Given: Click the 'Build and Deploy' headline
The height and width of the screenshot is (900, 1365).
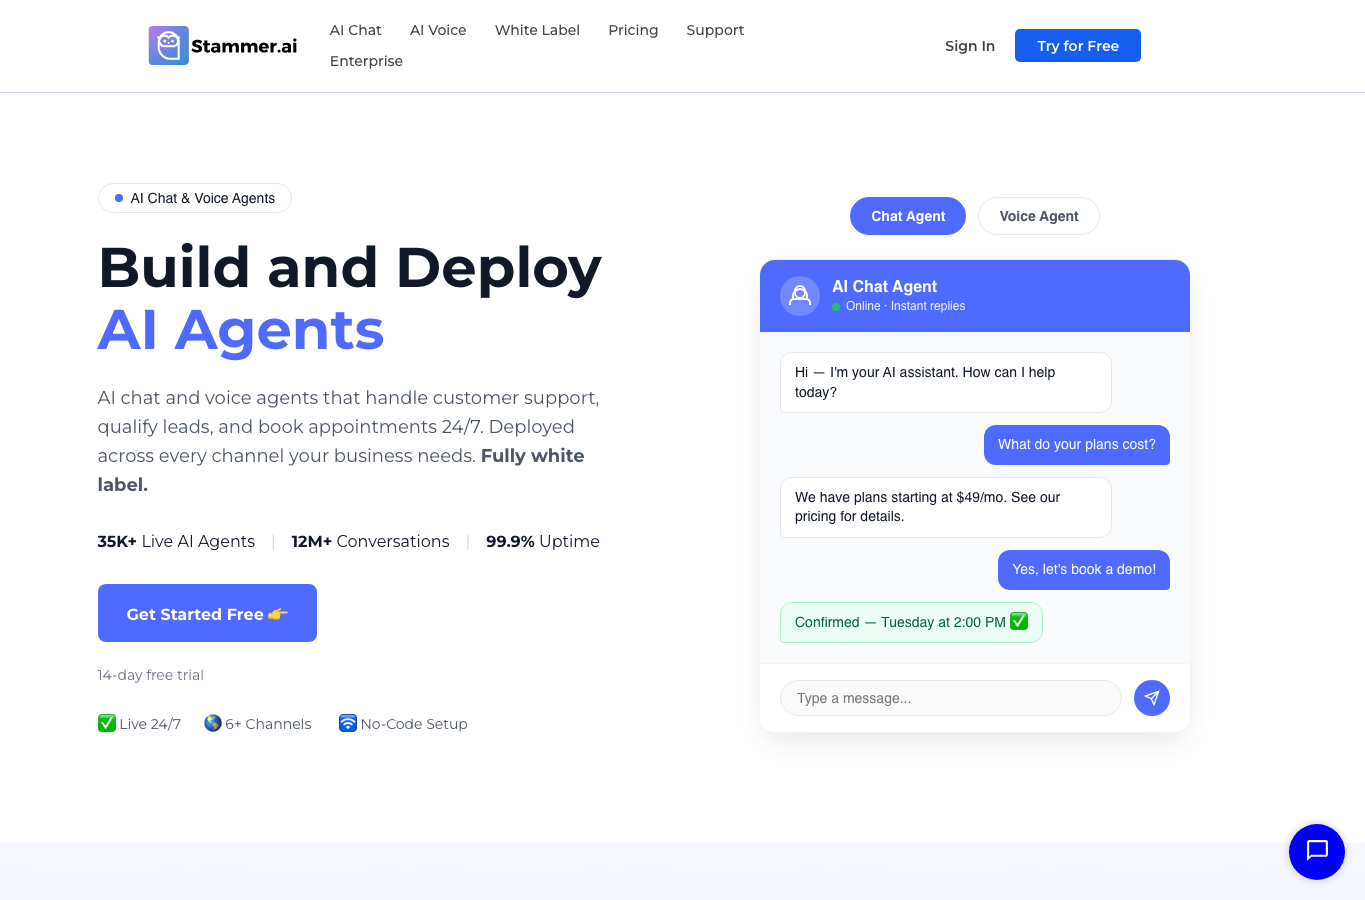Looking at the screenshot, I should (350, 268).
